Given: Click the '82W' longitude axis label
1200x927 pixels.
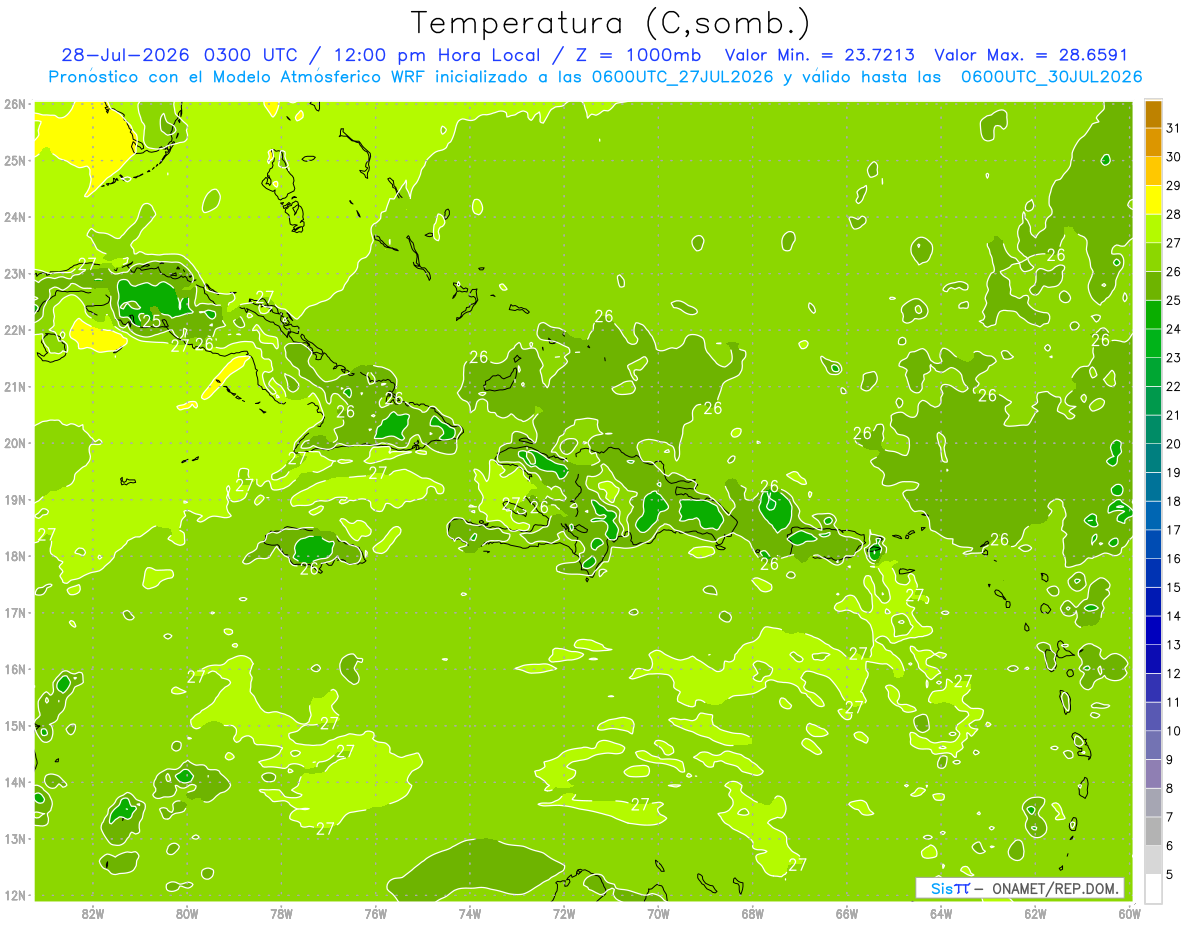Looking at the screenshot, I should click(93, 913).
